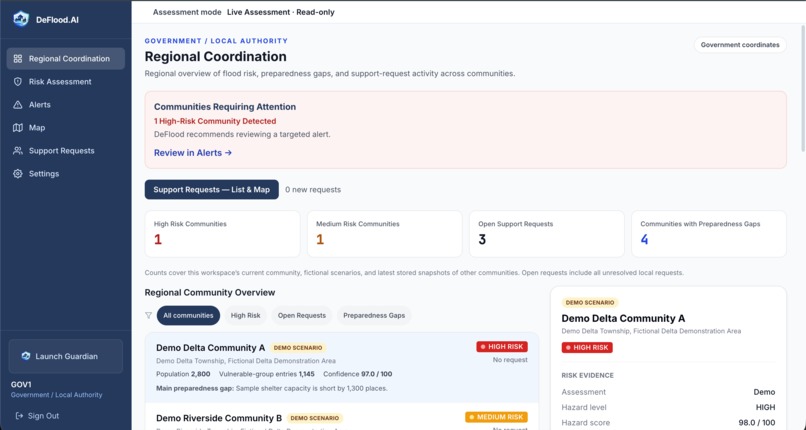Select the Demo Riverside Community B card

[342, 417]
